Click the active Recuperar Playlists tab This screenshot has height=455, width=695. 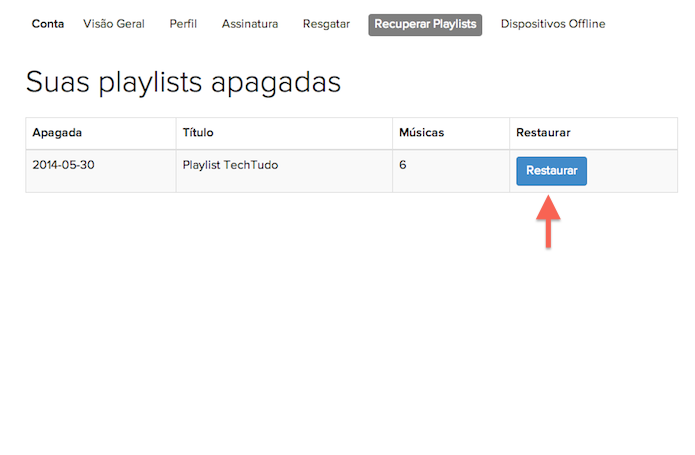click(425, 24)
